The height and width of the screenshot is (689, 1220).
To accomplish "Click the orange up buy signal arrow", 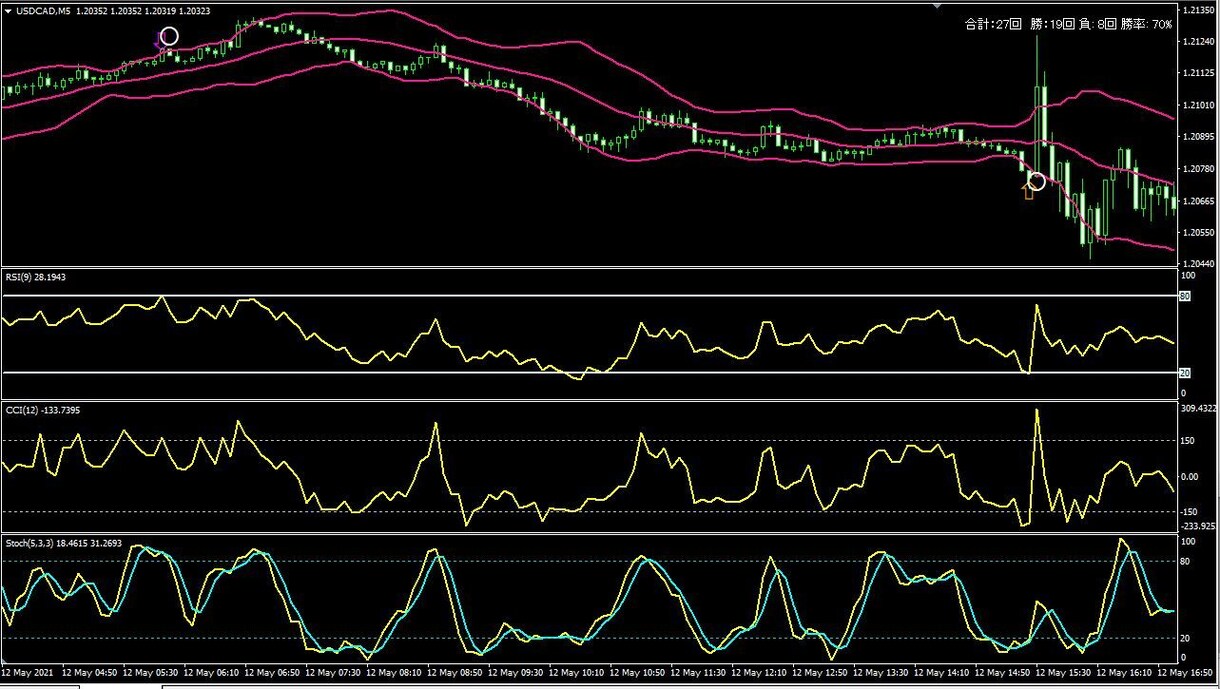I will (x=1028, y=190).
